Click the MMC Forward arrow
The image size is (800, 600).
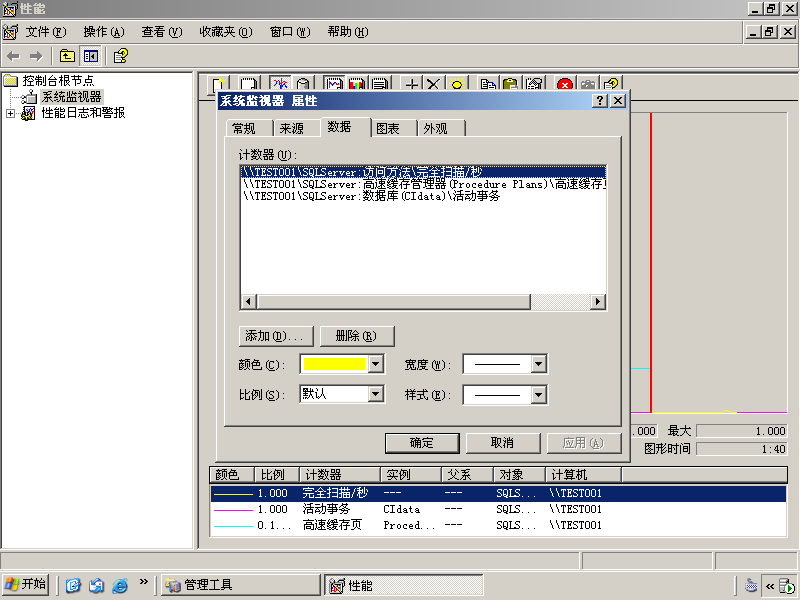[x=36, y=56]
